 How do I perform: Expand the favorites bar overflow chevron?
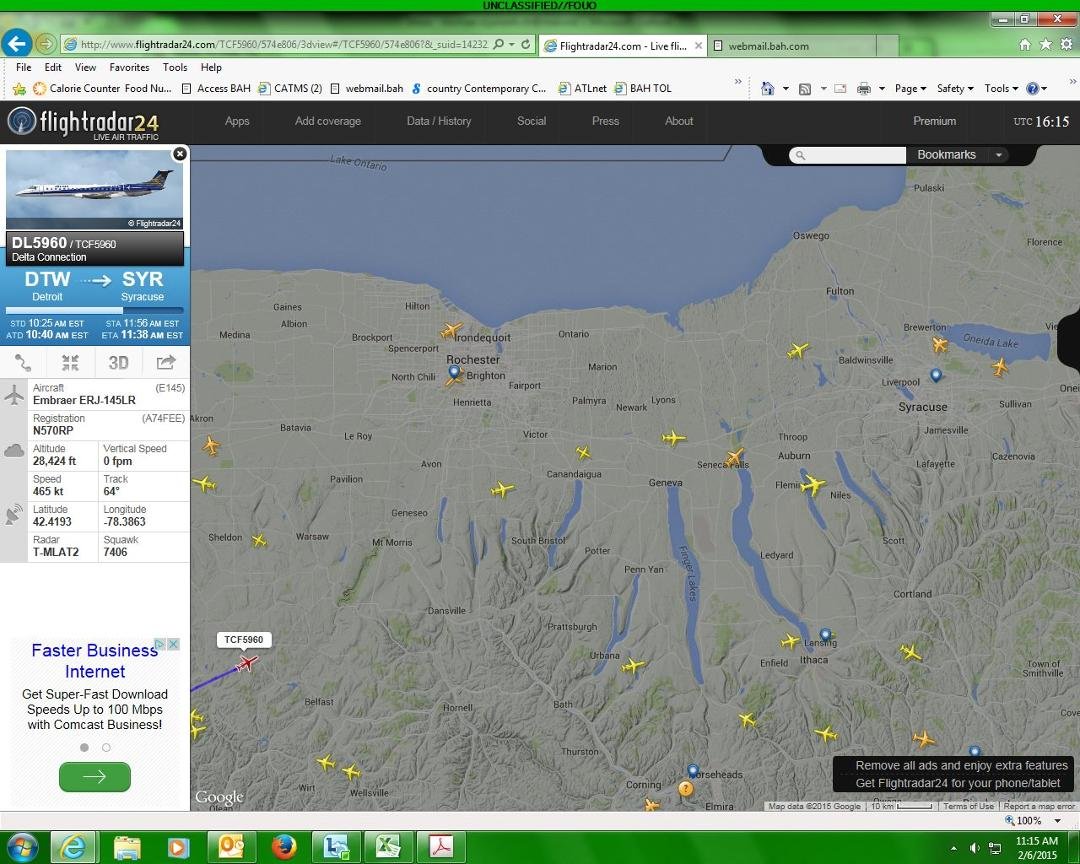(738, 81)
